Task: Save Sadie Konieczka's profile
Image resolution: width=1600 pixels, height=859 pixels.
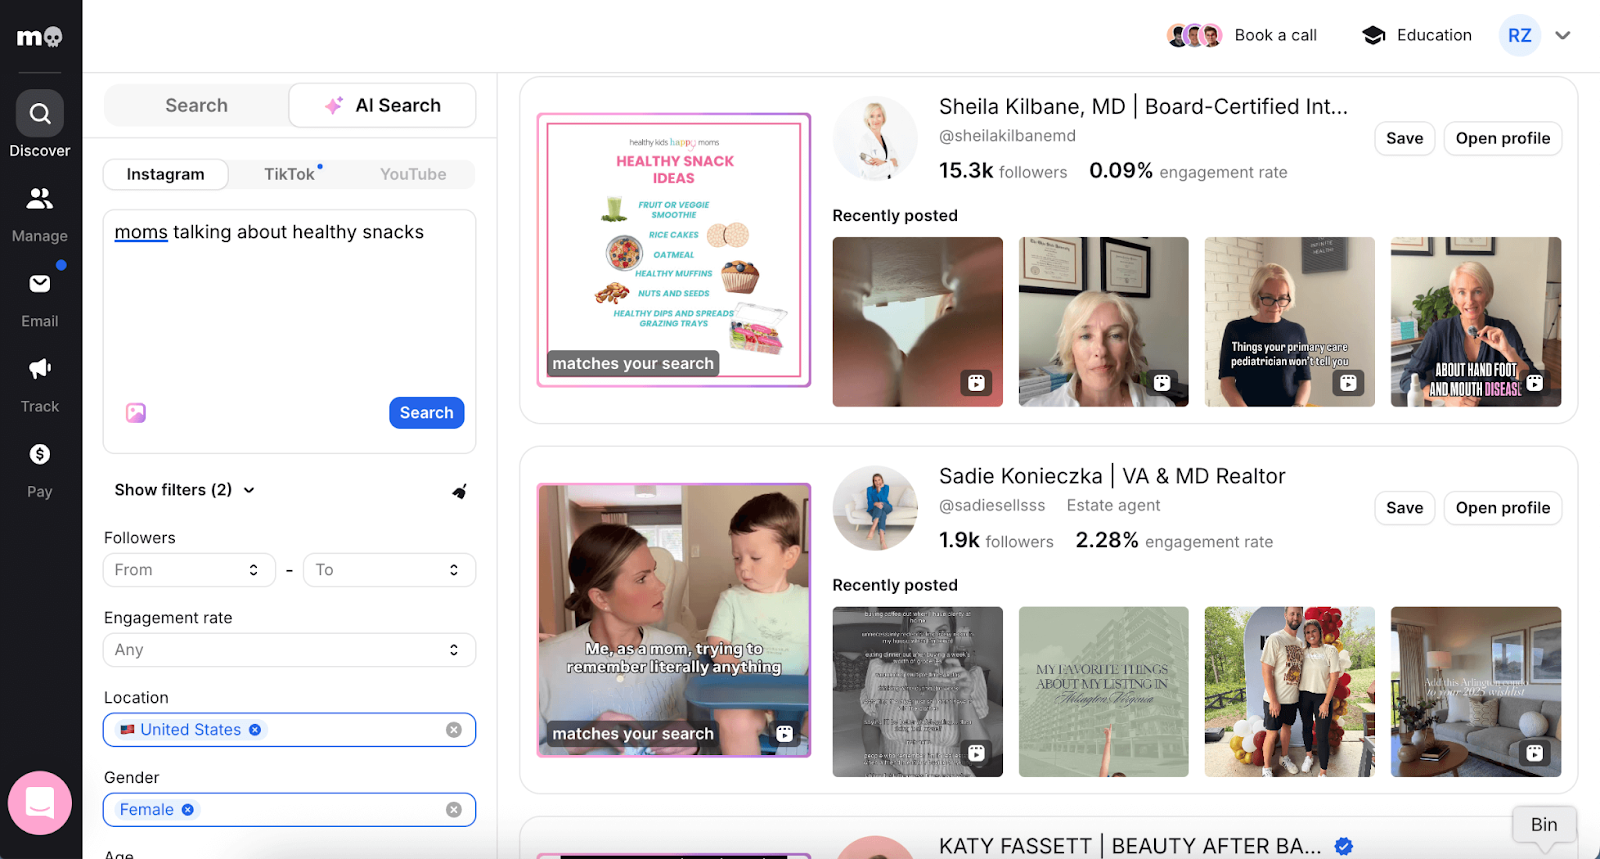Action: (1404, 508)
